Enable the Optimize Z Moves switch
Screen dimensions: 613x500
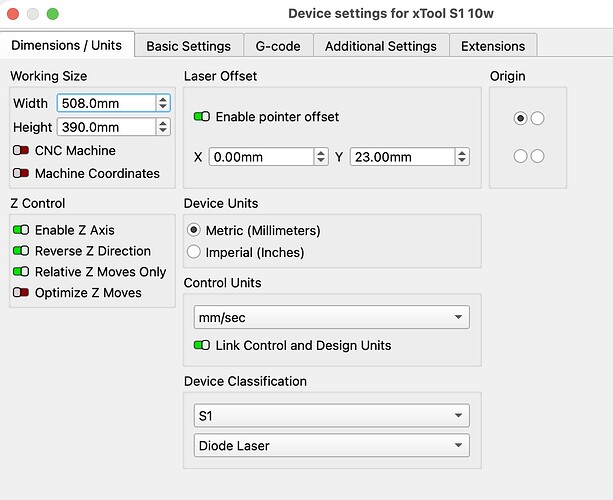(21, 292)
